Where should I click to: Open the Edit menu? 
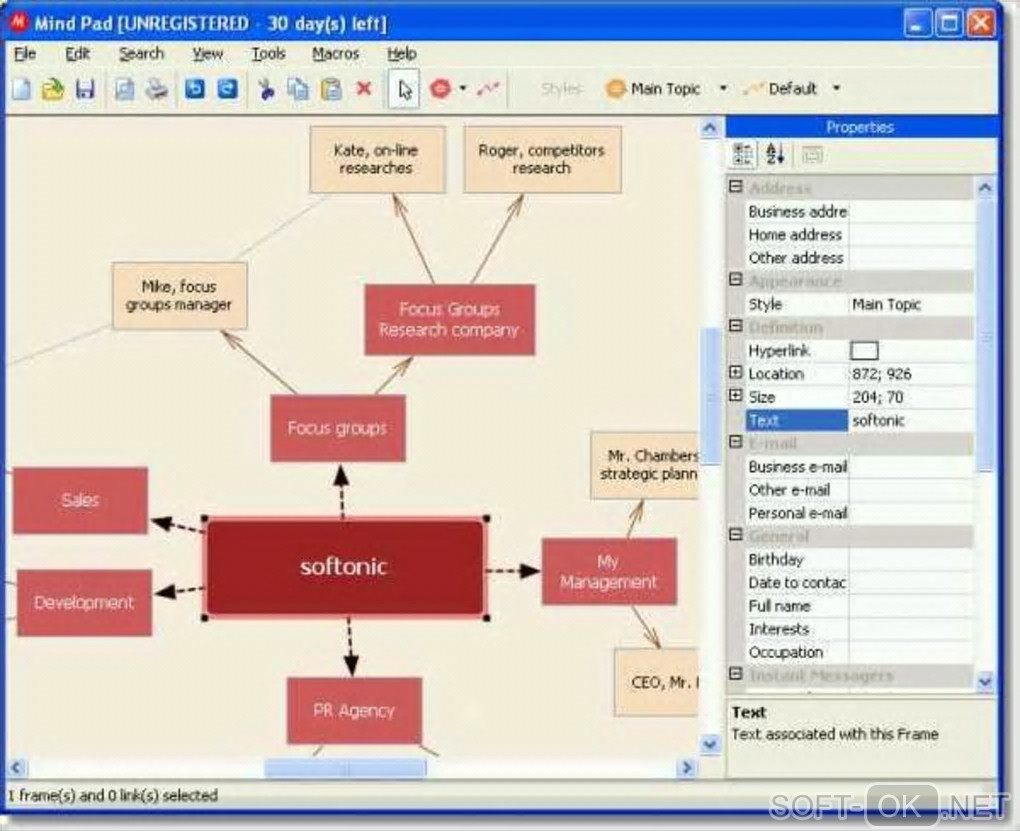(x=77, y=54)
